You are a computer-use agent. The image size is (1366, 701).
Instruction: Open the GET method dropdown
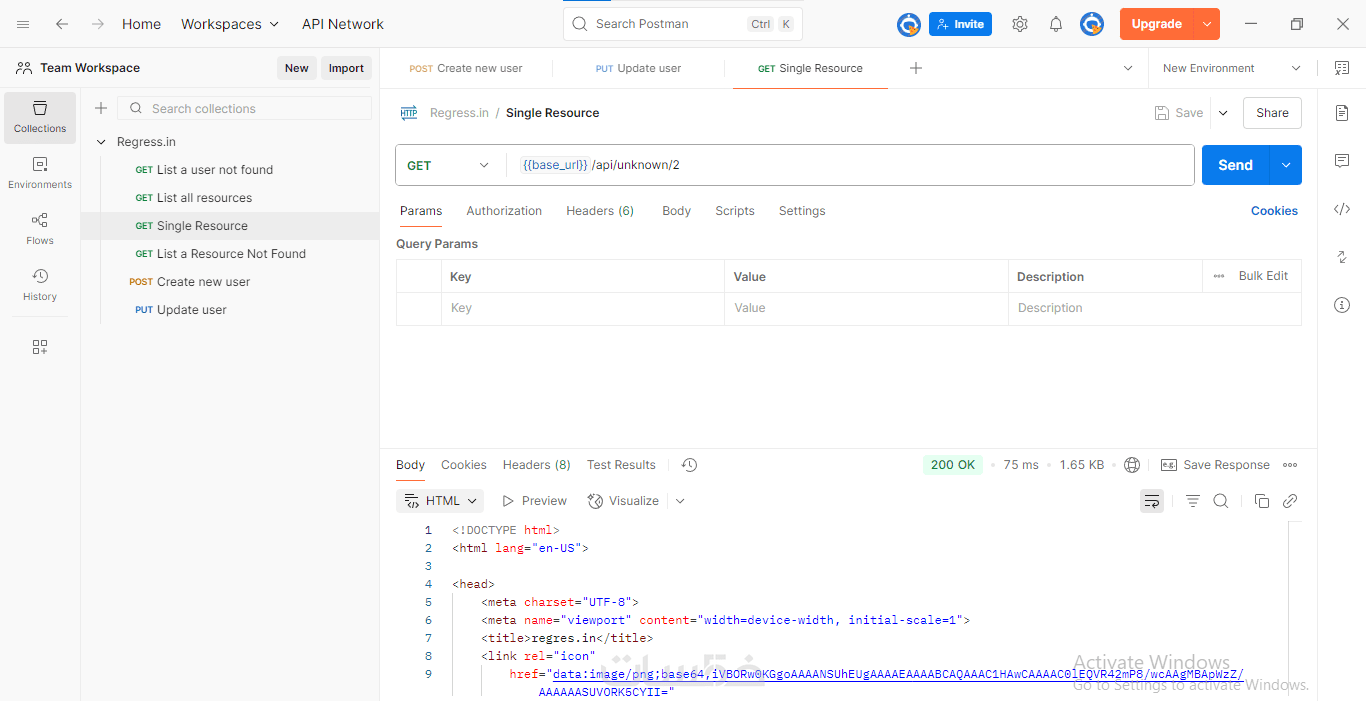[449, 165]
